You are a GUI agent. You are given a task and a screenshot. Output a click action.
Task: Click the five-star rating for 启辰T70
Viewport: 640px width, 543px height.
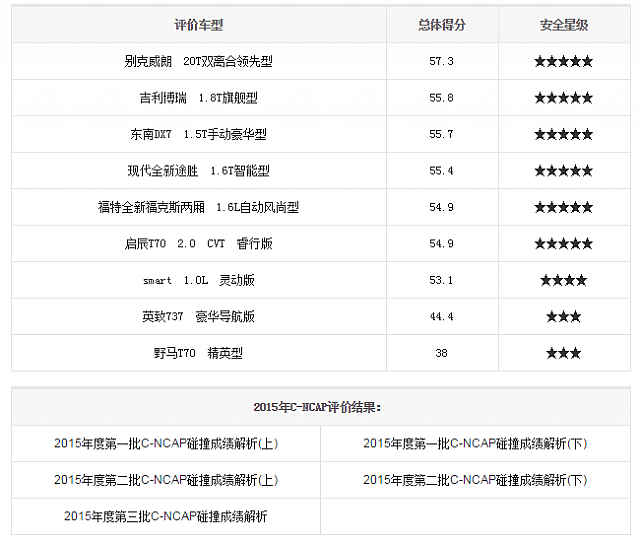(x=564, y=244)
